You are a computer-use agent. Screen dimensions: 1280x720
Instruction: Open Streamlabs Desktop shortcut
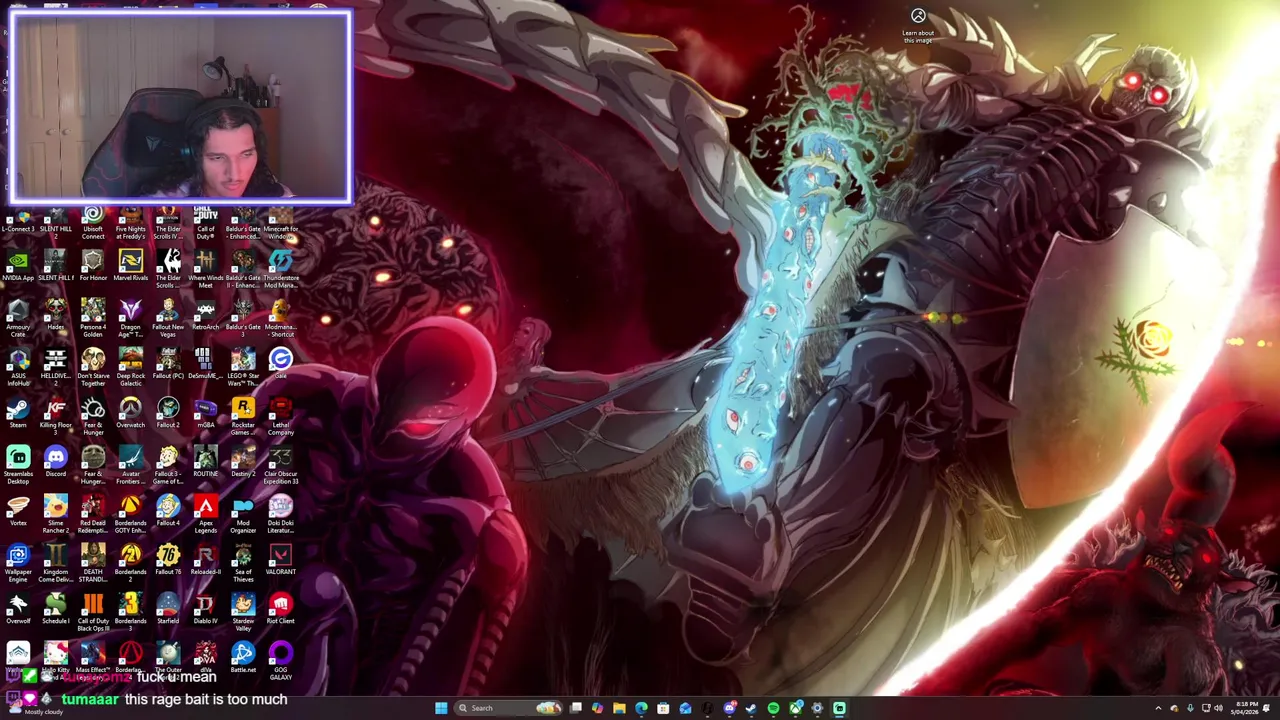pos(18,466)
